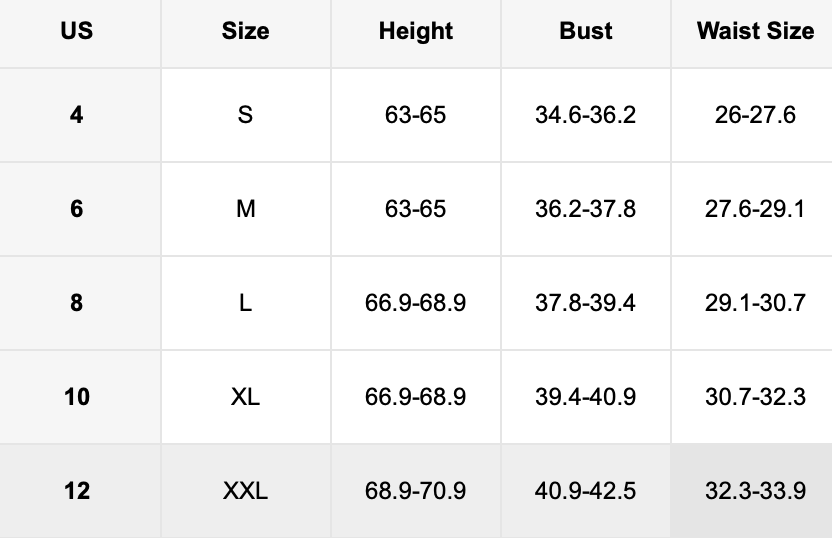Click the XL size cell
The image size is (832, 538).
click(245, 397)
